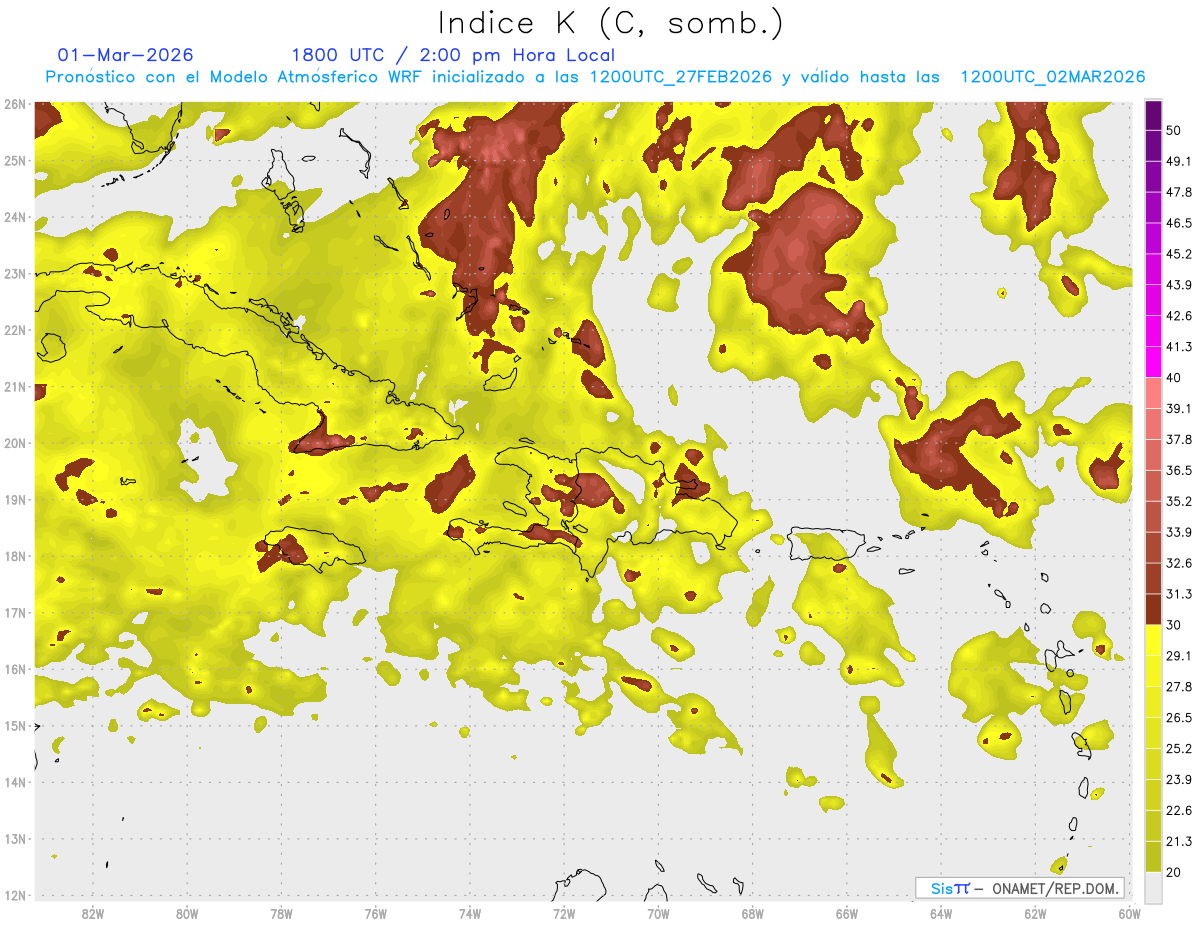The image size is (1200, 927).
Task: Click the colorbar label '45.2'
Action: coord(1179,254)
